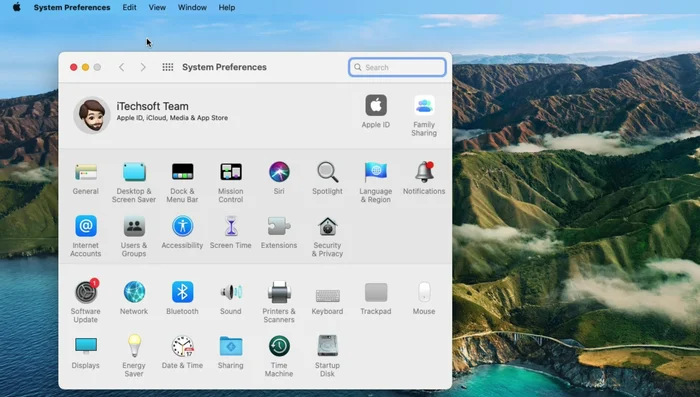The width and height of the screenshot is (700, 397).
Task: Close the System Preferences window
Action: [x=74, y=67]
